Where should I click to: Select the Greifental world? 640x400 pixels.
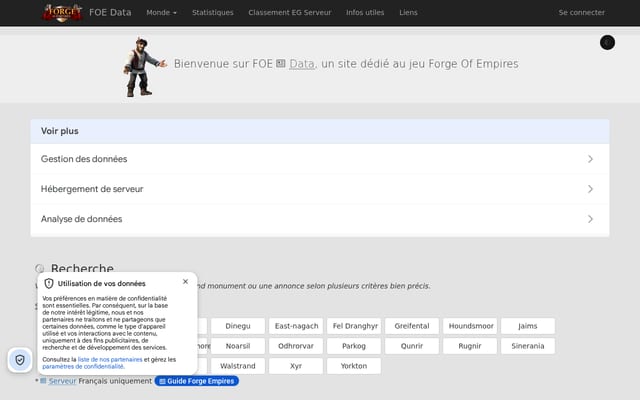tap(412, 326)
